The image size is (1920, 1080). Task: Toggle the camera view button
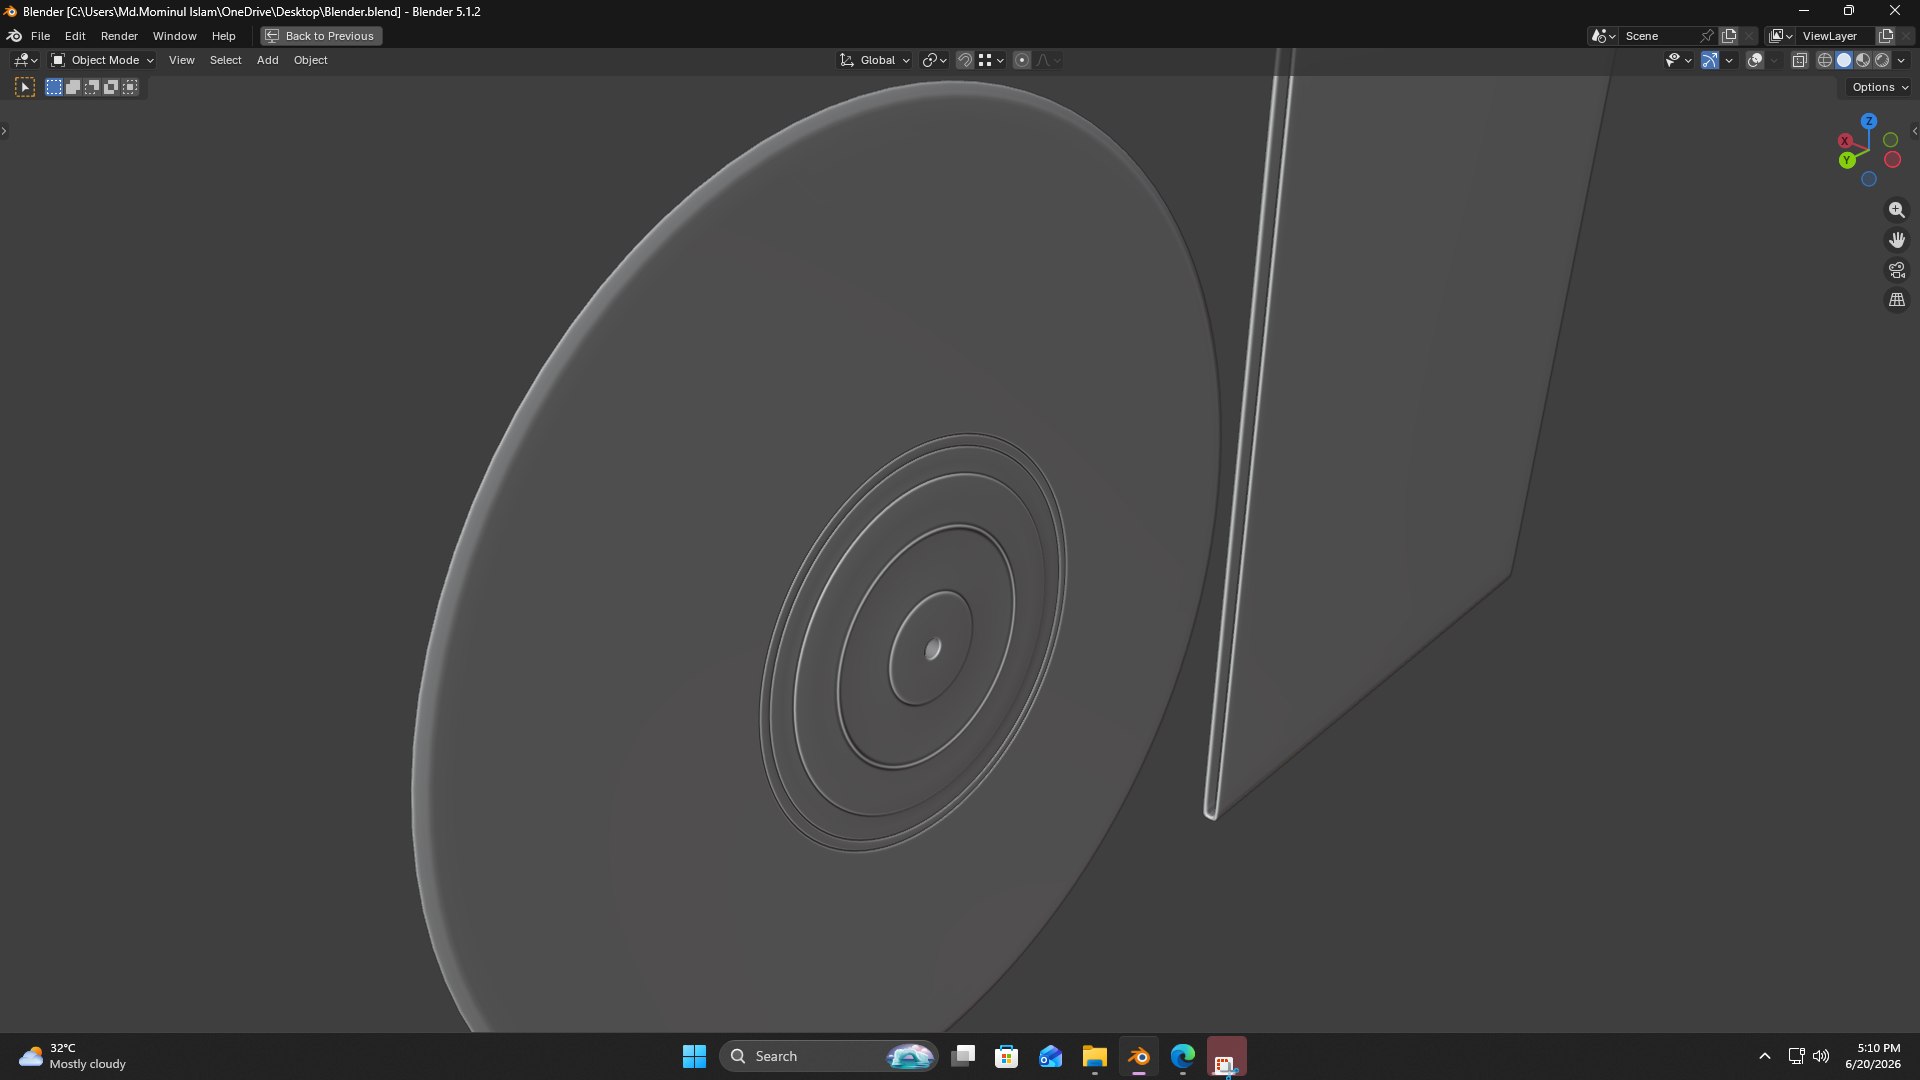click(x=1896, y=270)
